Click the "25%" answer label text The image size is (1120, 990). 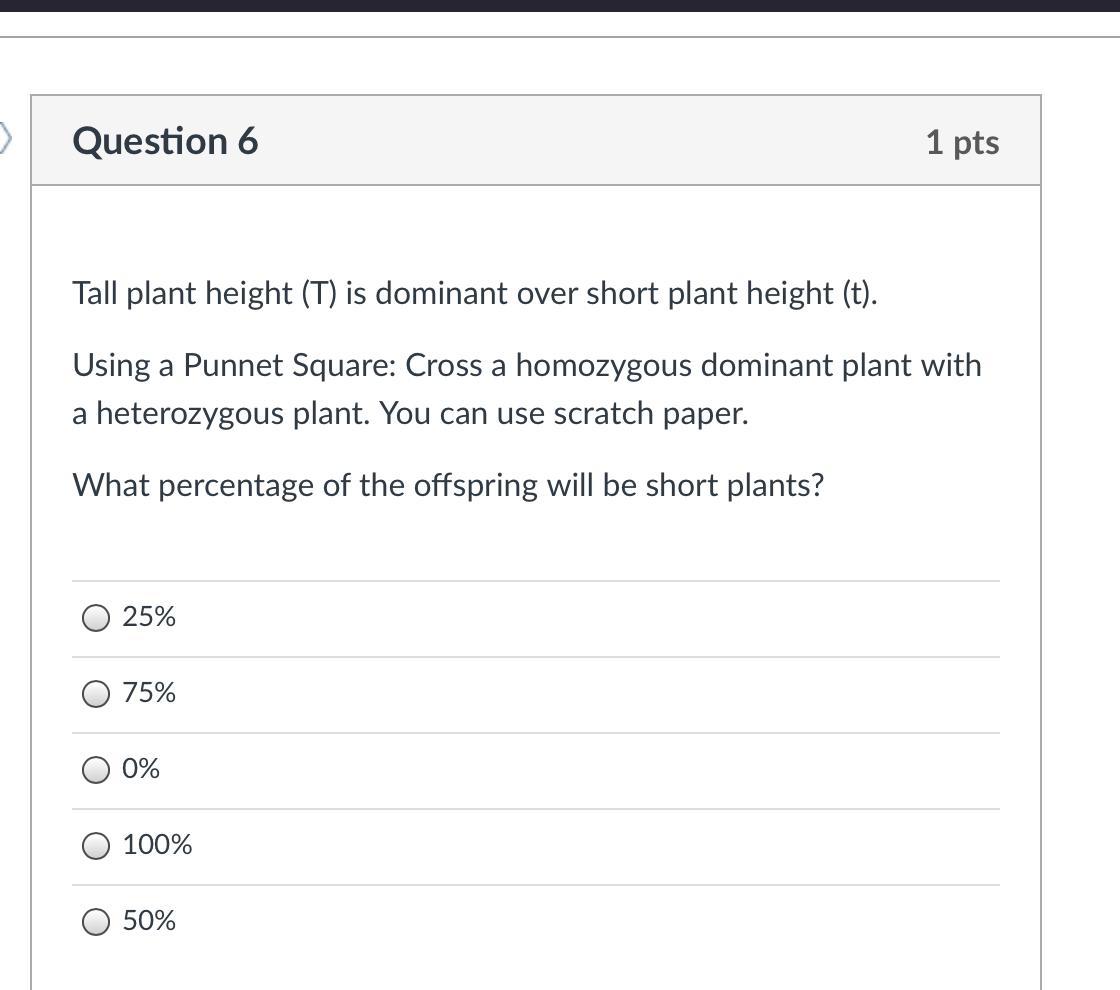tap(149, 617)
